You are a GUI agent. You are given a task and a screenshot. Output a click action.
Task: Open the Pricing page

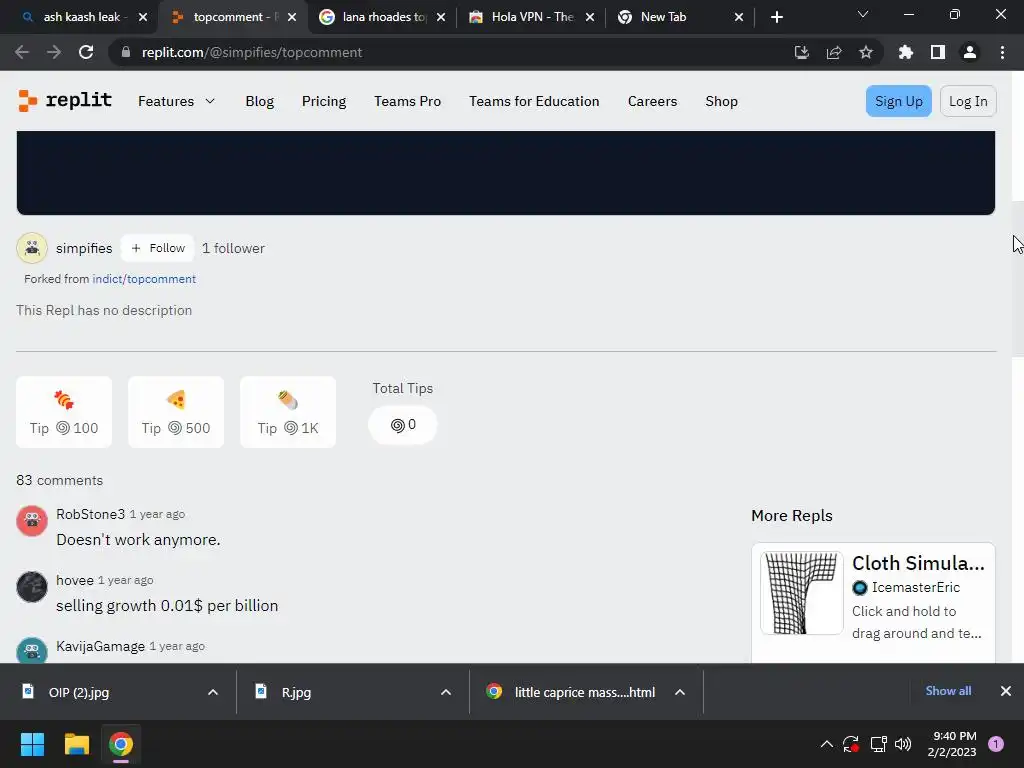[x=324, y=101]
